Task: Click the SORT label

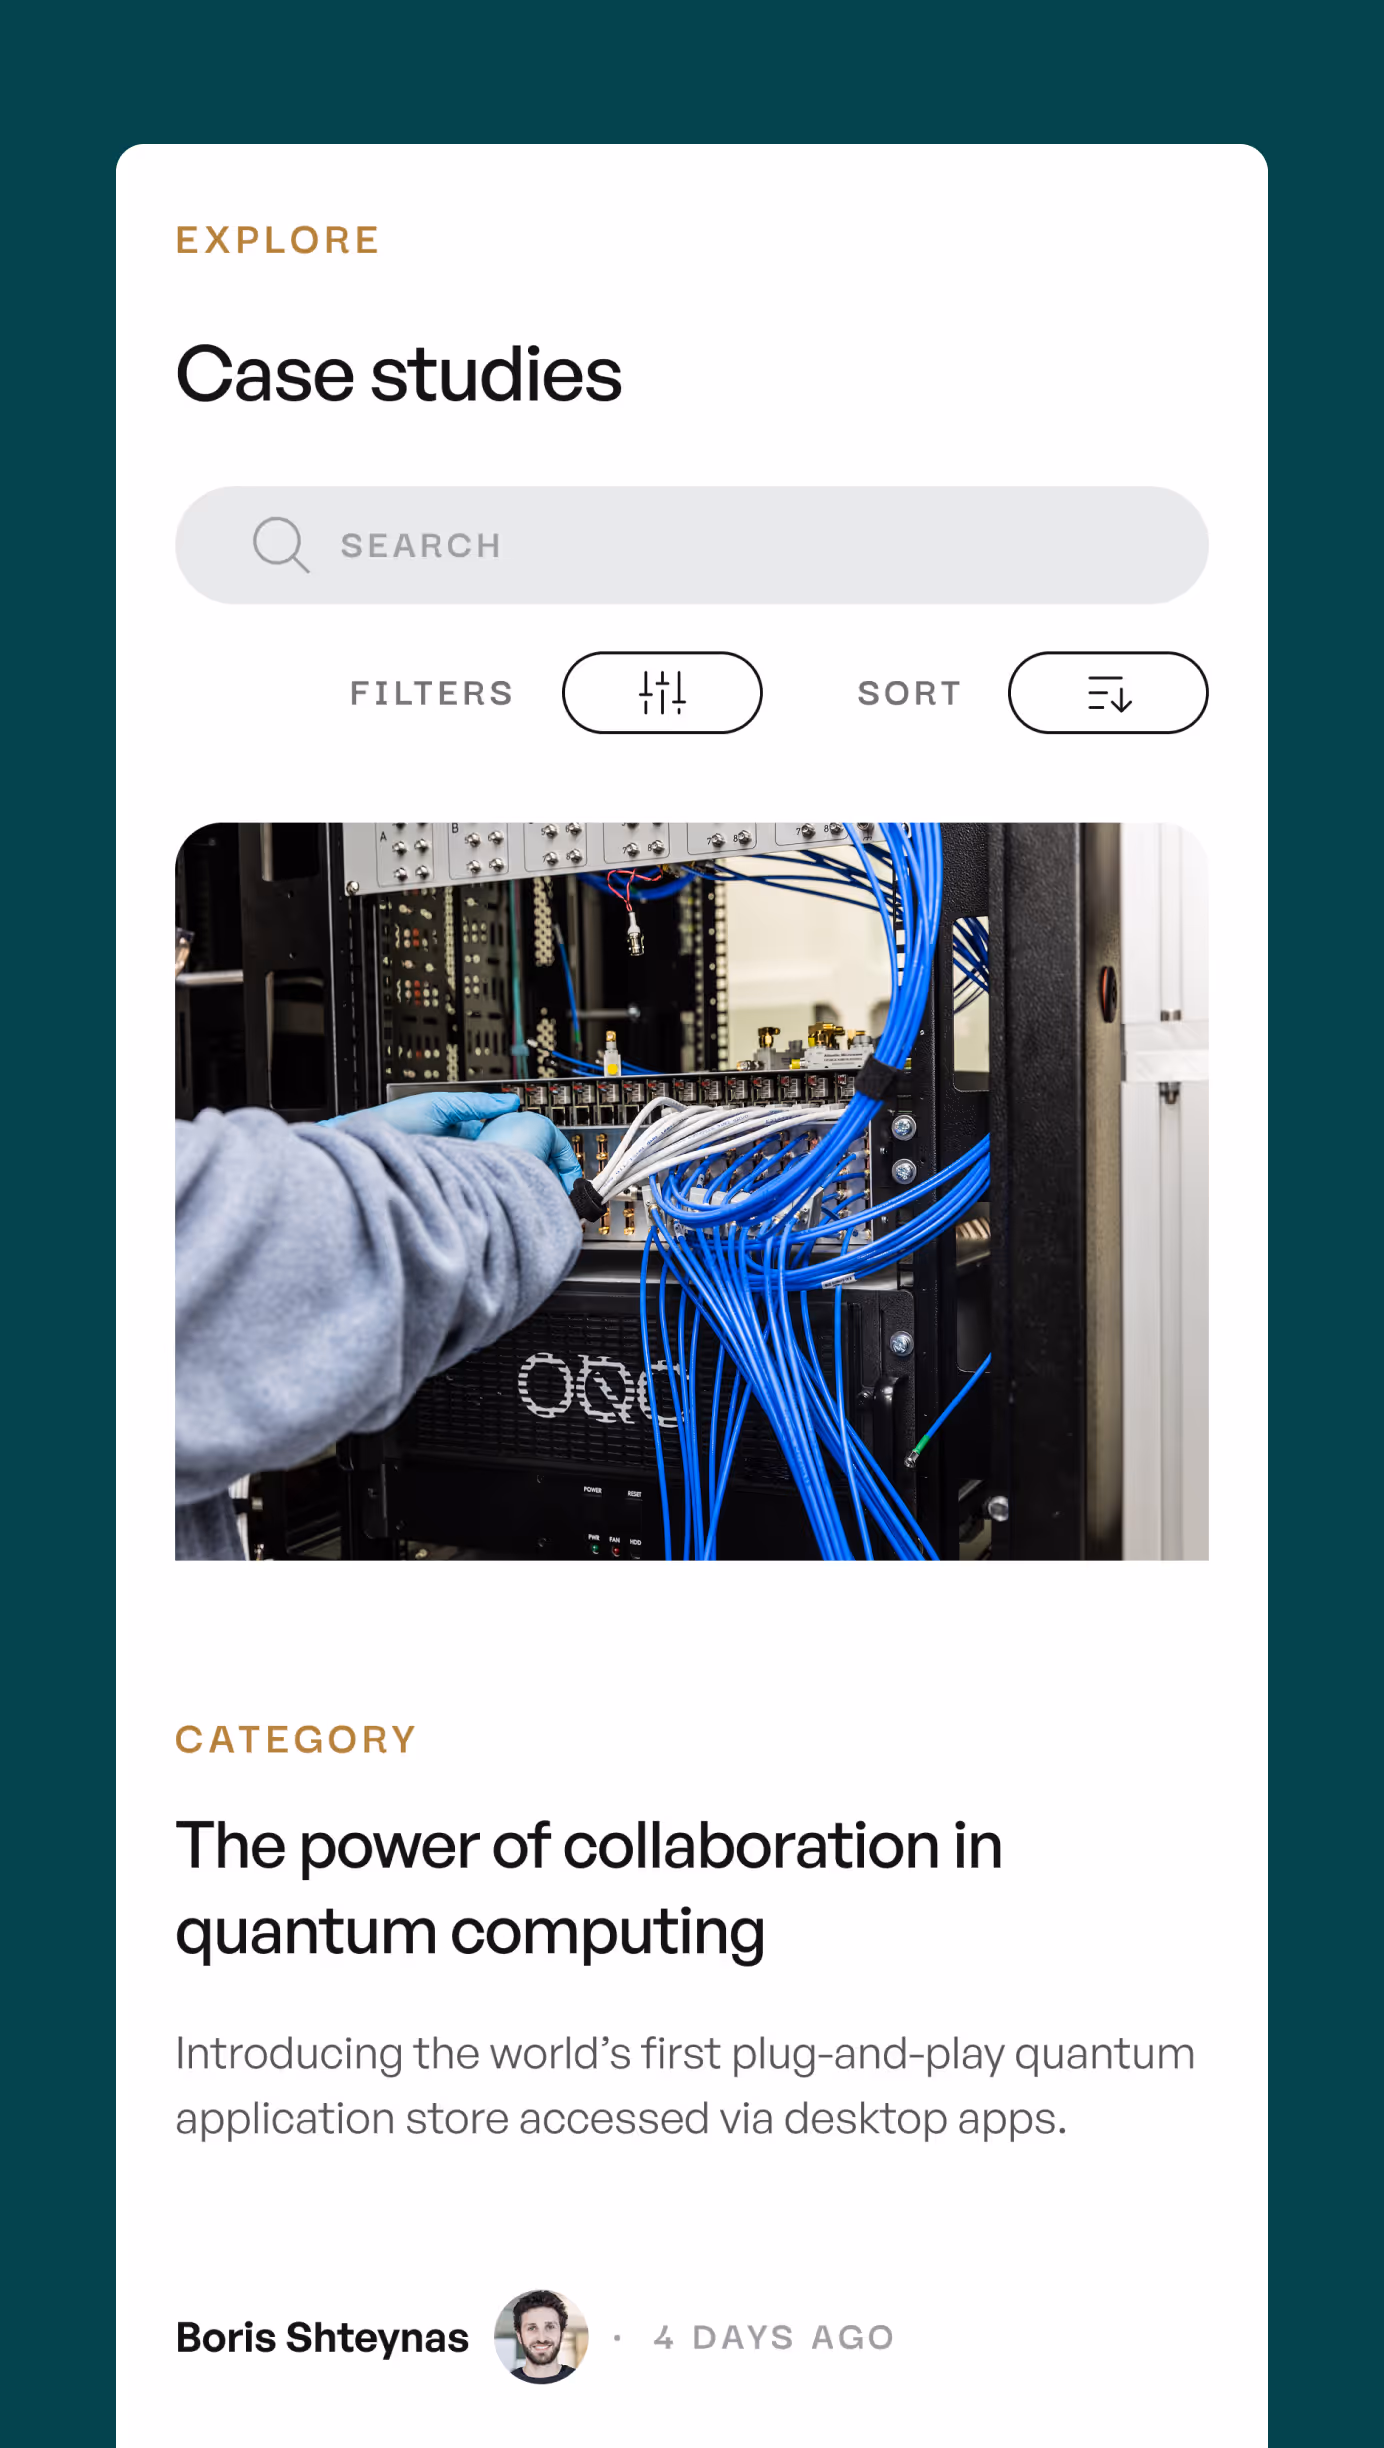Action: [910, 693]
